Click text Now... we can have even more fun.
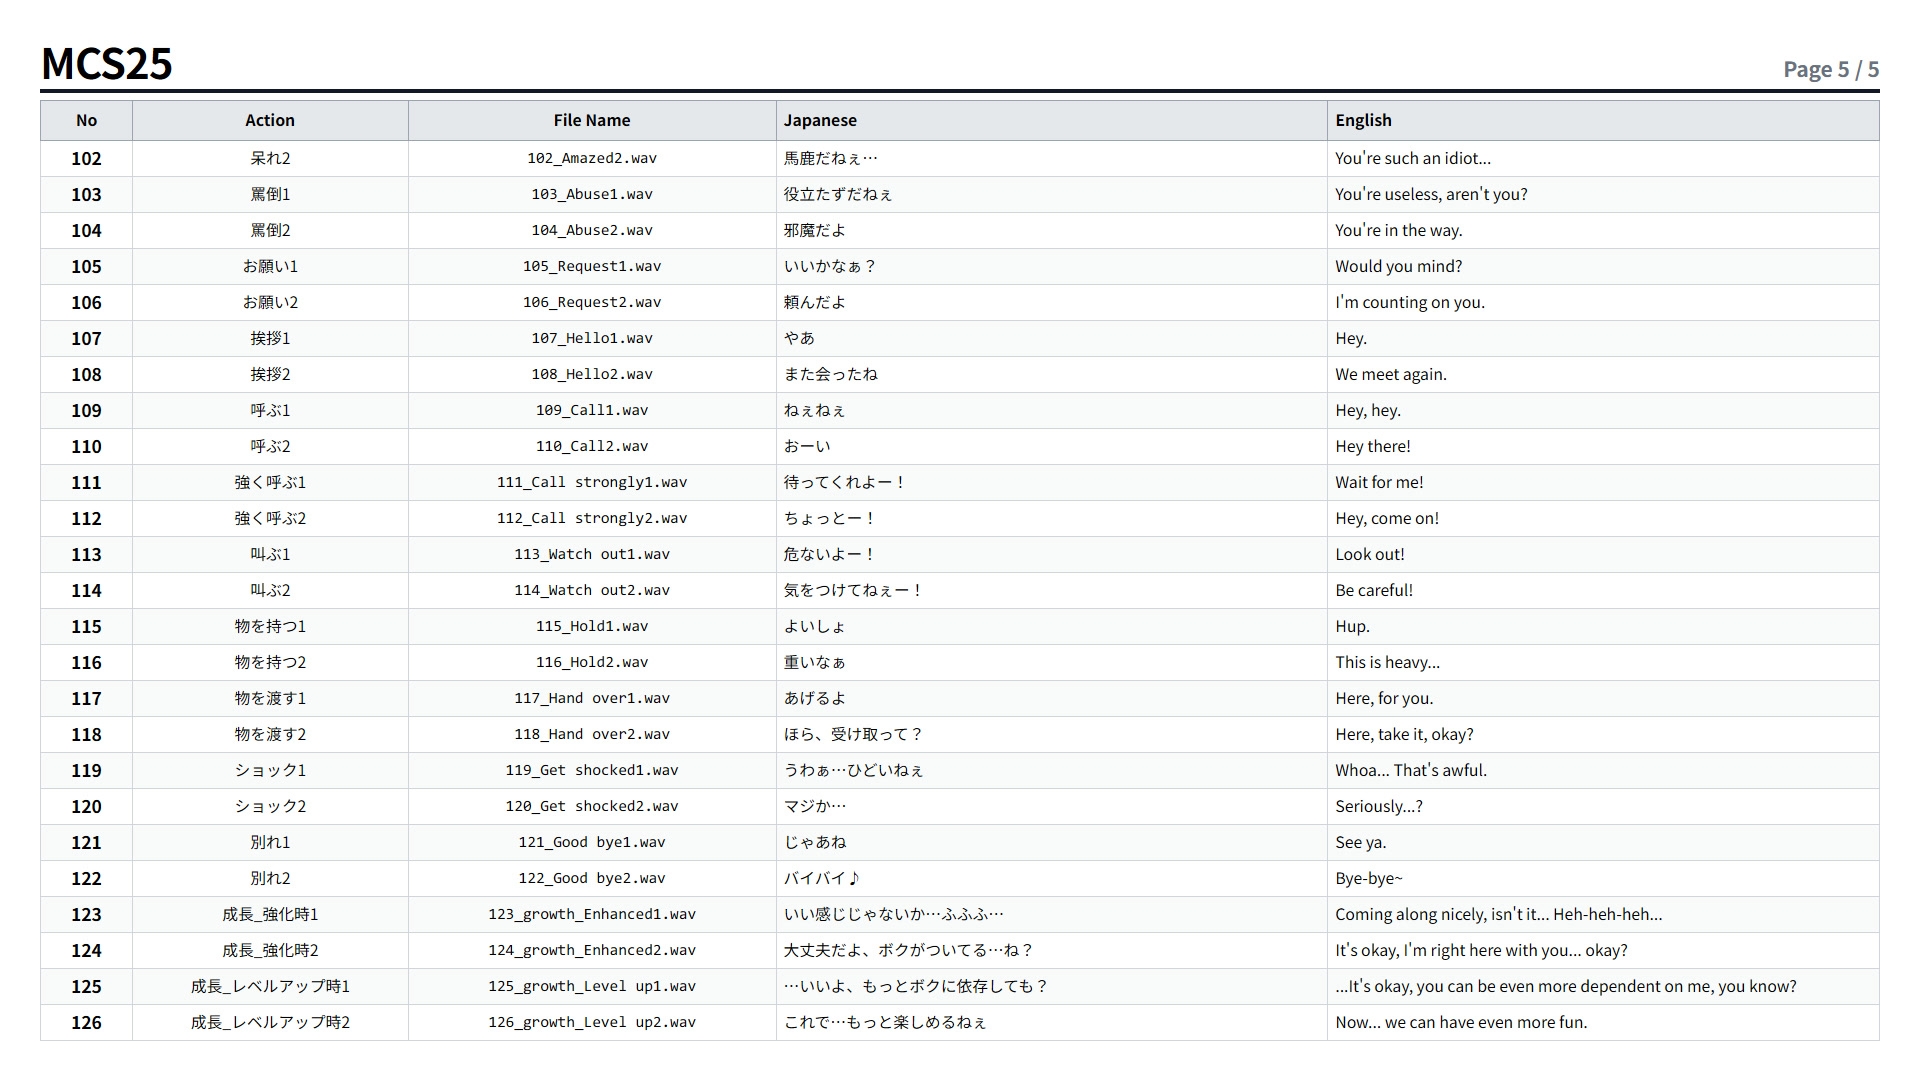1920x1080 pixels. 1461,1022
